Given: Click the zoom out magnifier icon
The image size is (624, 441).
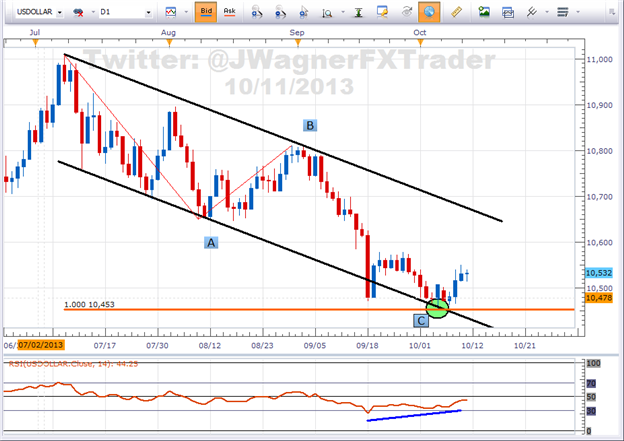Looking at the screenshot, I should pyautogui.click(x=281, y=13).
